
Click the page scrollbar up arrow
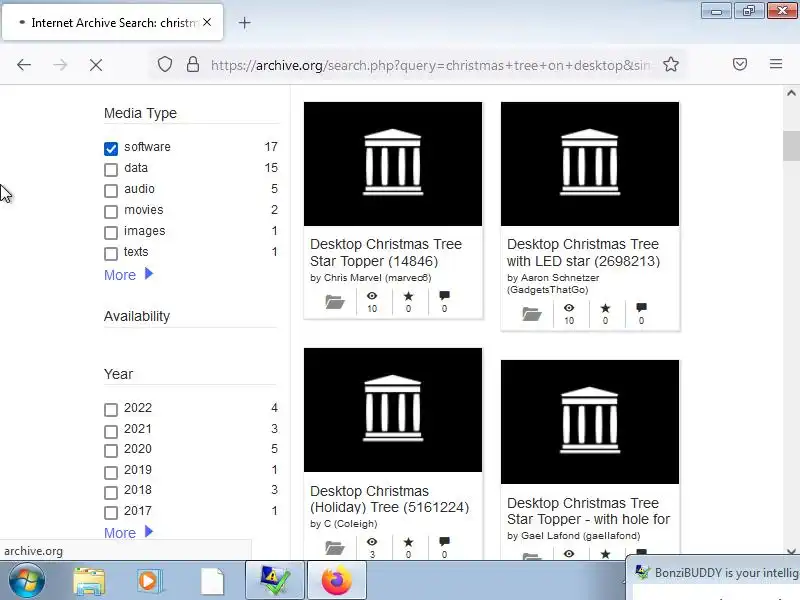[791, 93]
